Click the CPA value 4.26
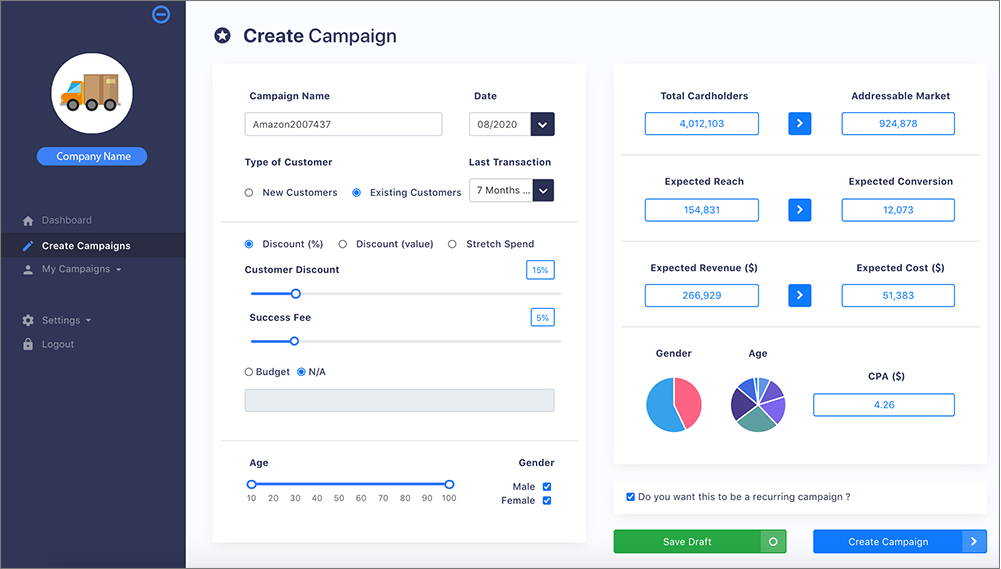The width and height of the screenshot is (1001, 569). [884, 405]
